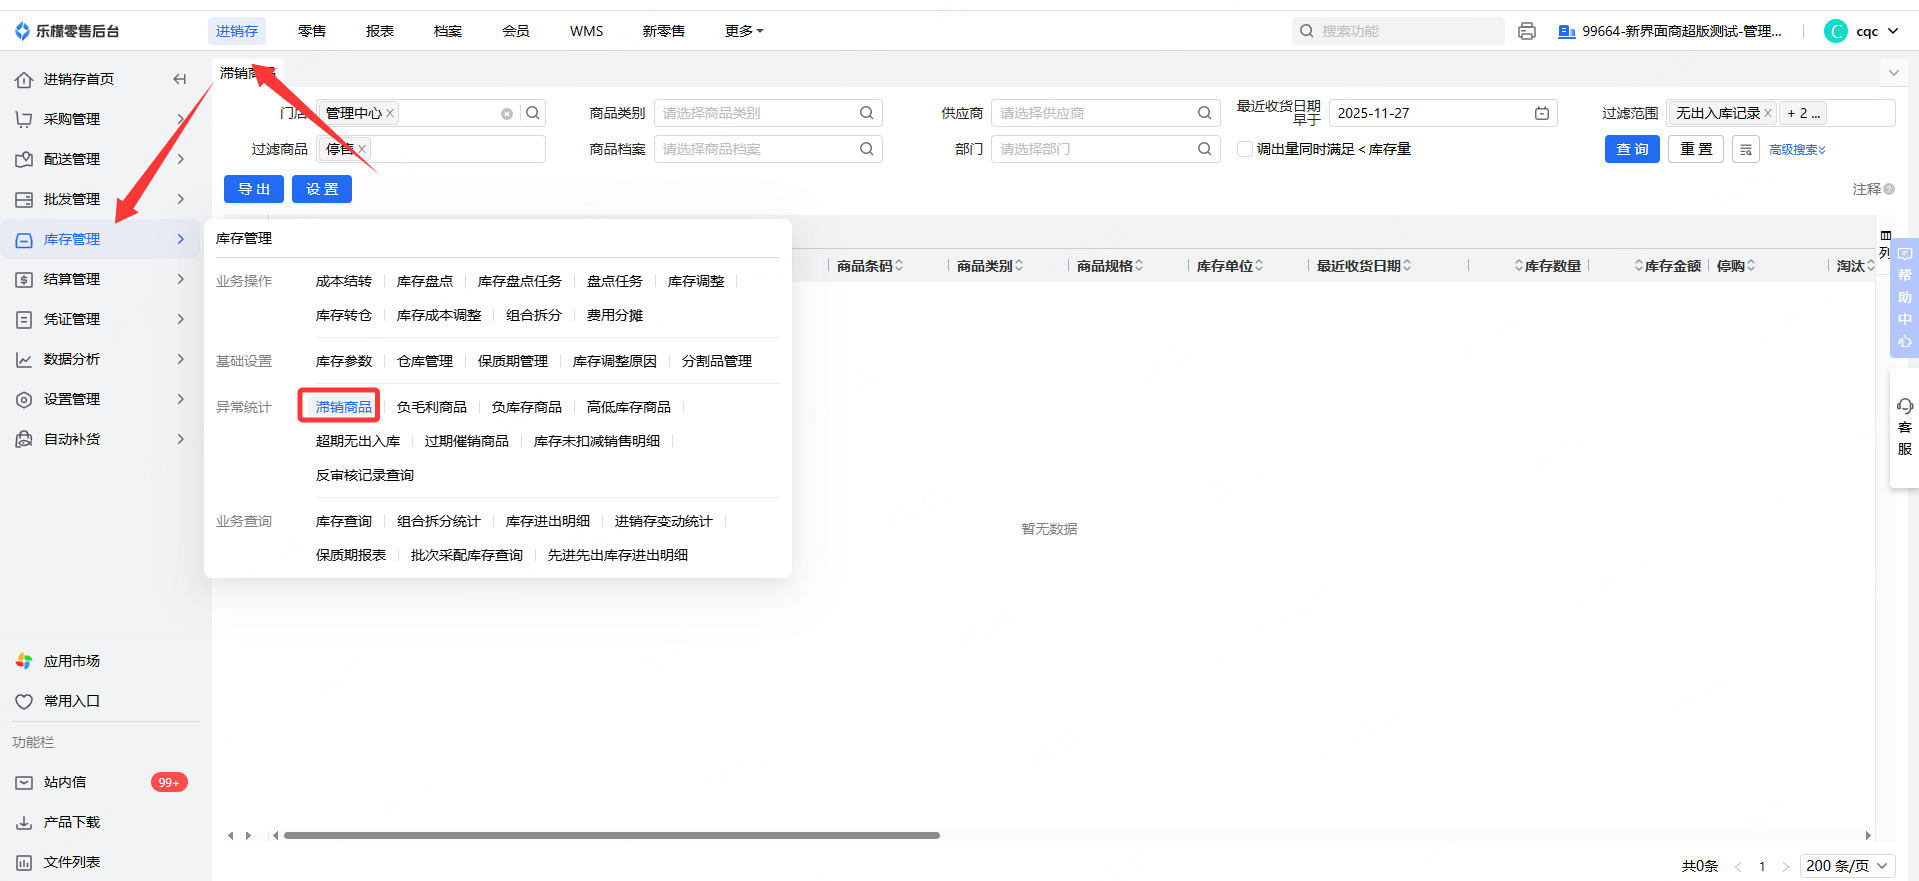
Task: Open the calendar picker for latest receipt date
Action: click(1541, 113)
